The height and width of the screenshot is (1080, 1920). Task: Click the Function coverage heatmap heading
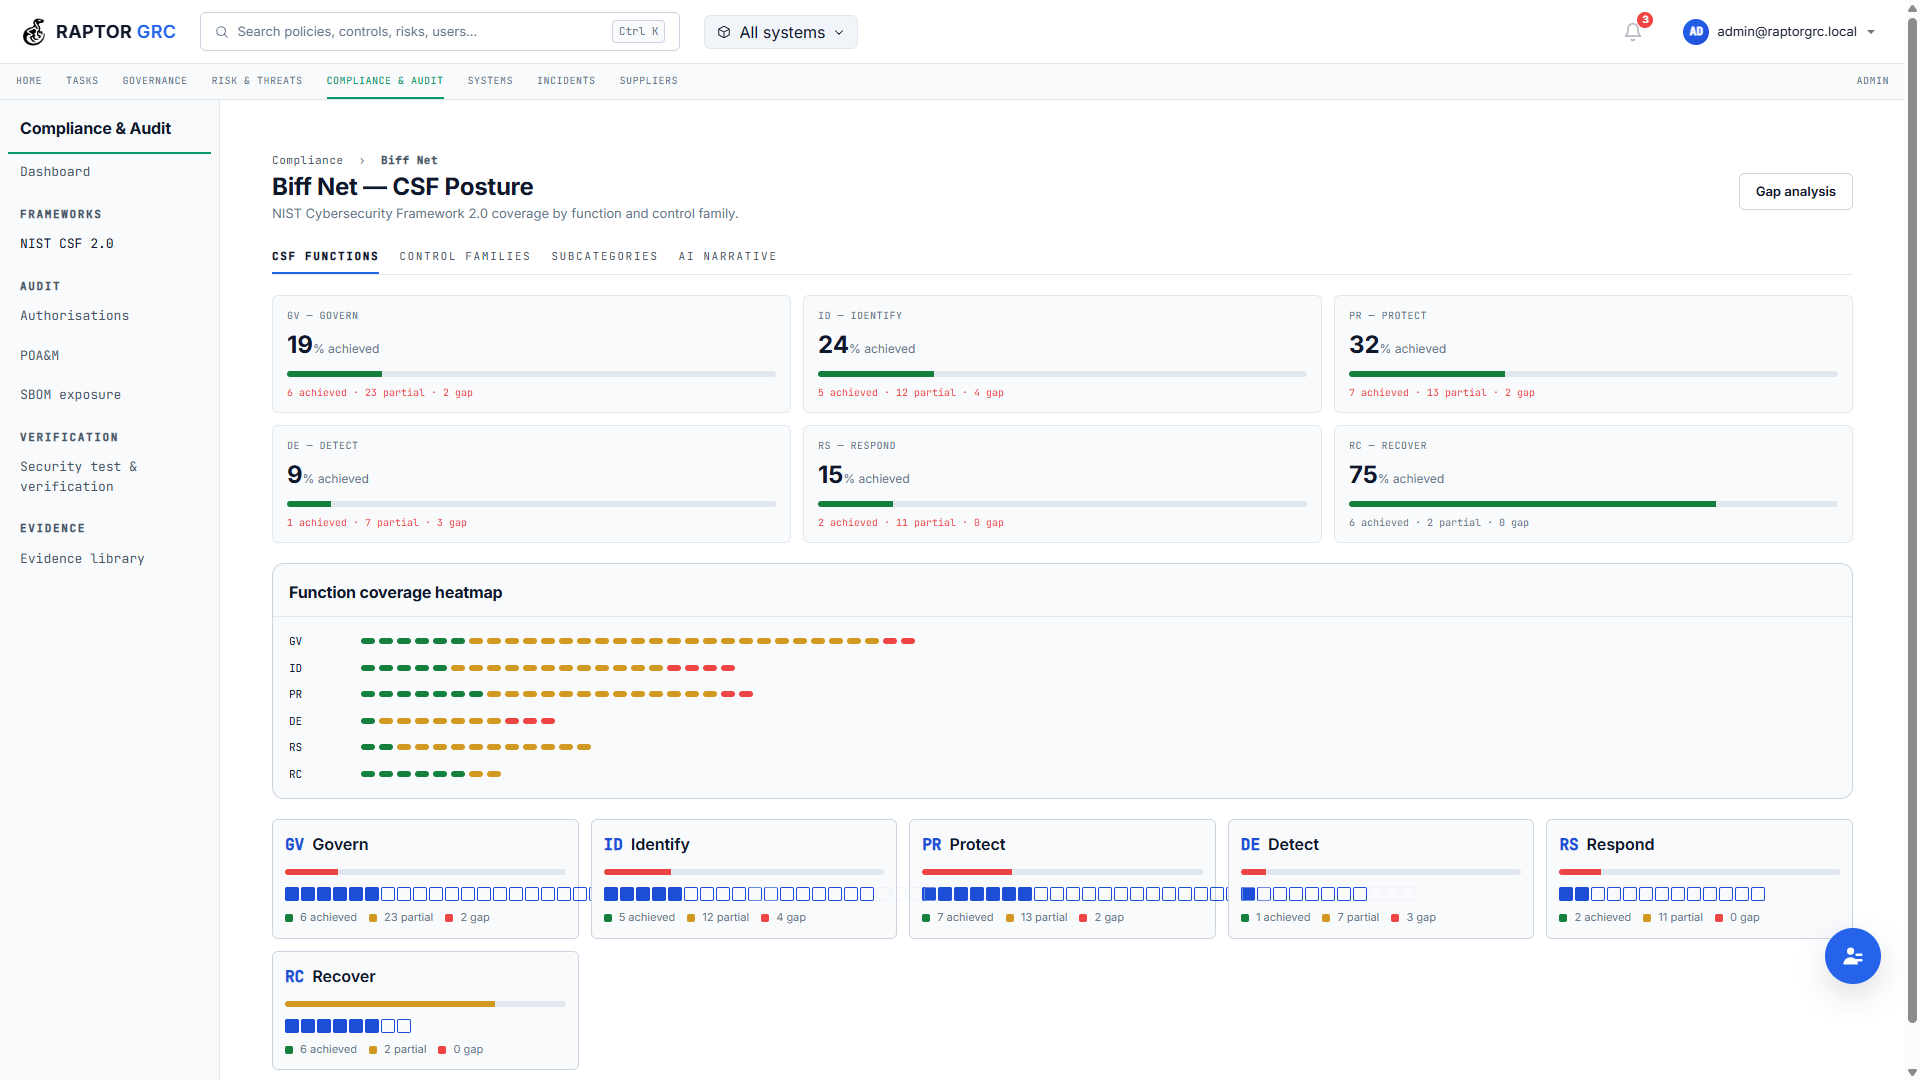pos(396,593)
